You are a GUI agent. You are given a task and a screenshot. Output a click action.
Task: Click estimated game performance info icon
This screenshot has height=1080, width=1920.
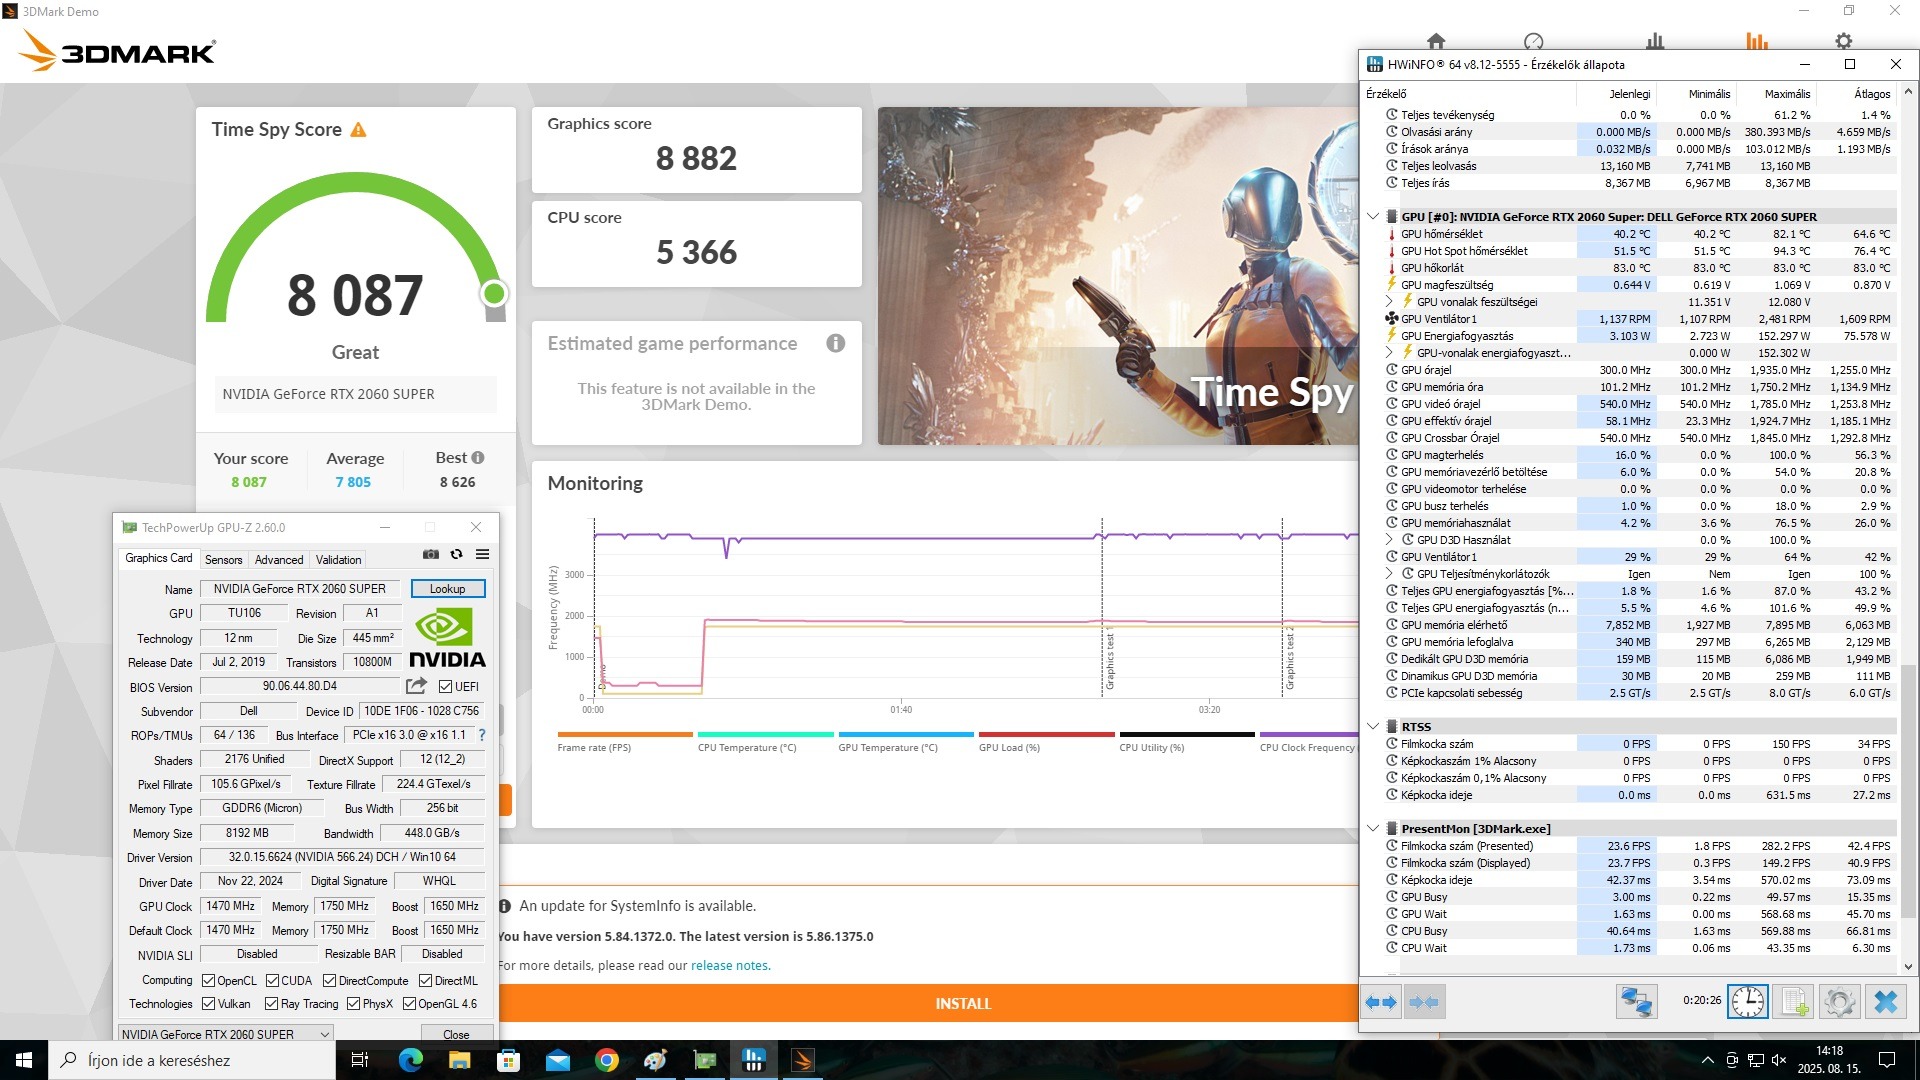(836, 343)
